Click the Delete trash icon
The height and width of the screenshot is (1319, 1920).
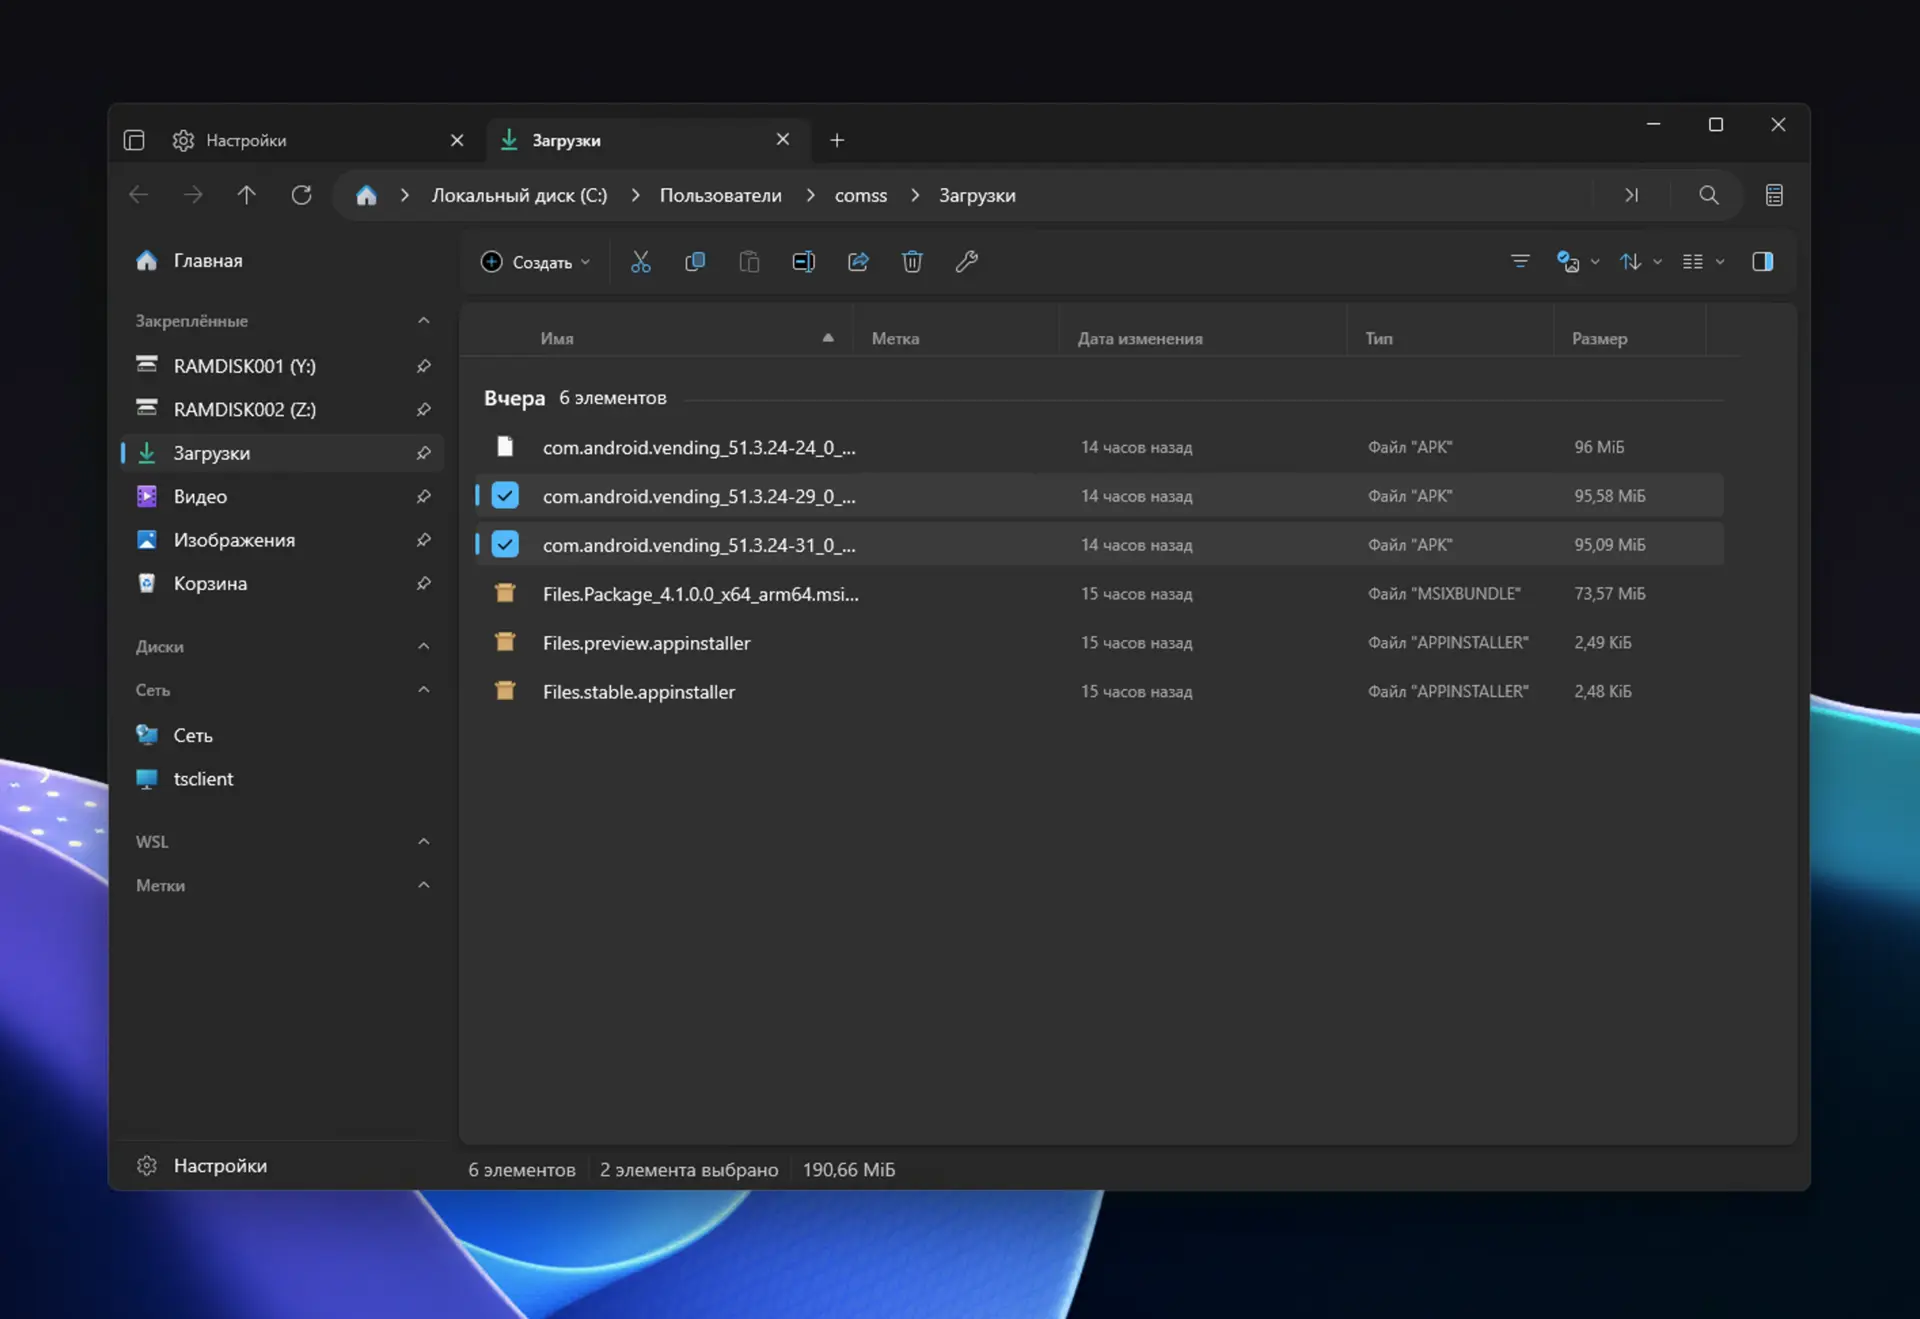coord(912,262)
